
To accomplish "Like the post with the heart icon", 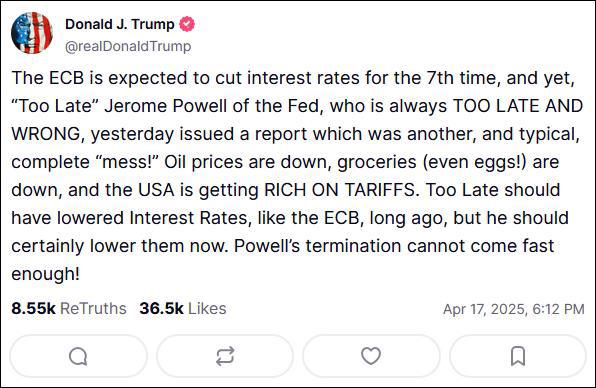I will click(371, 356).
